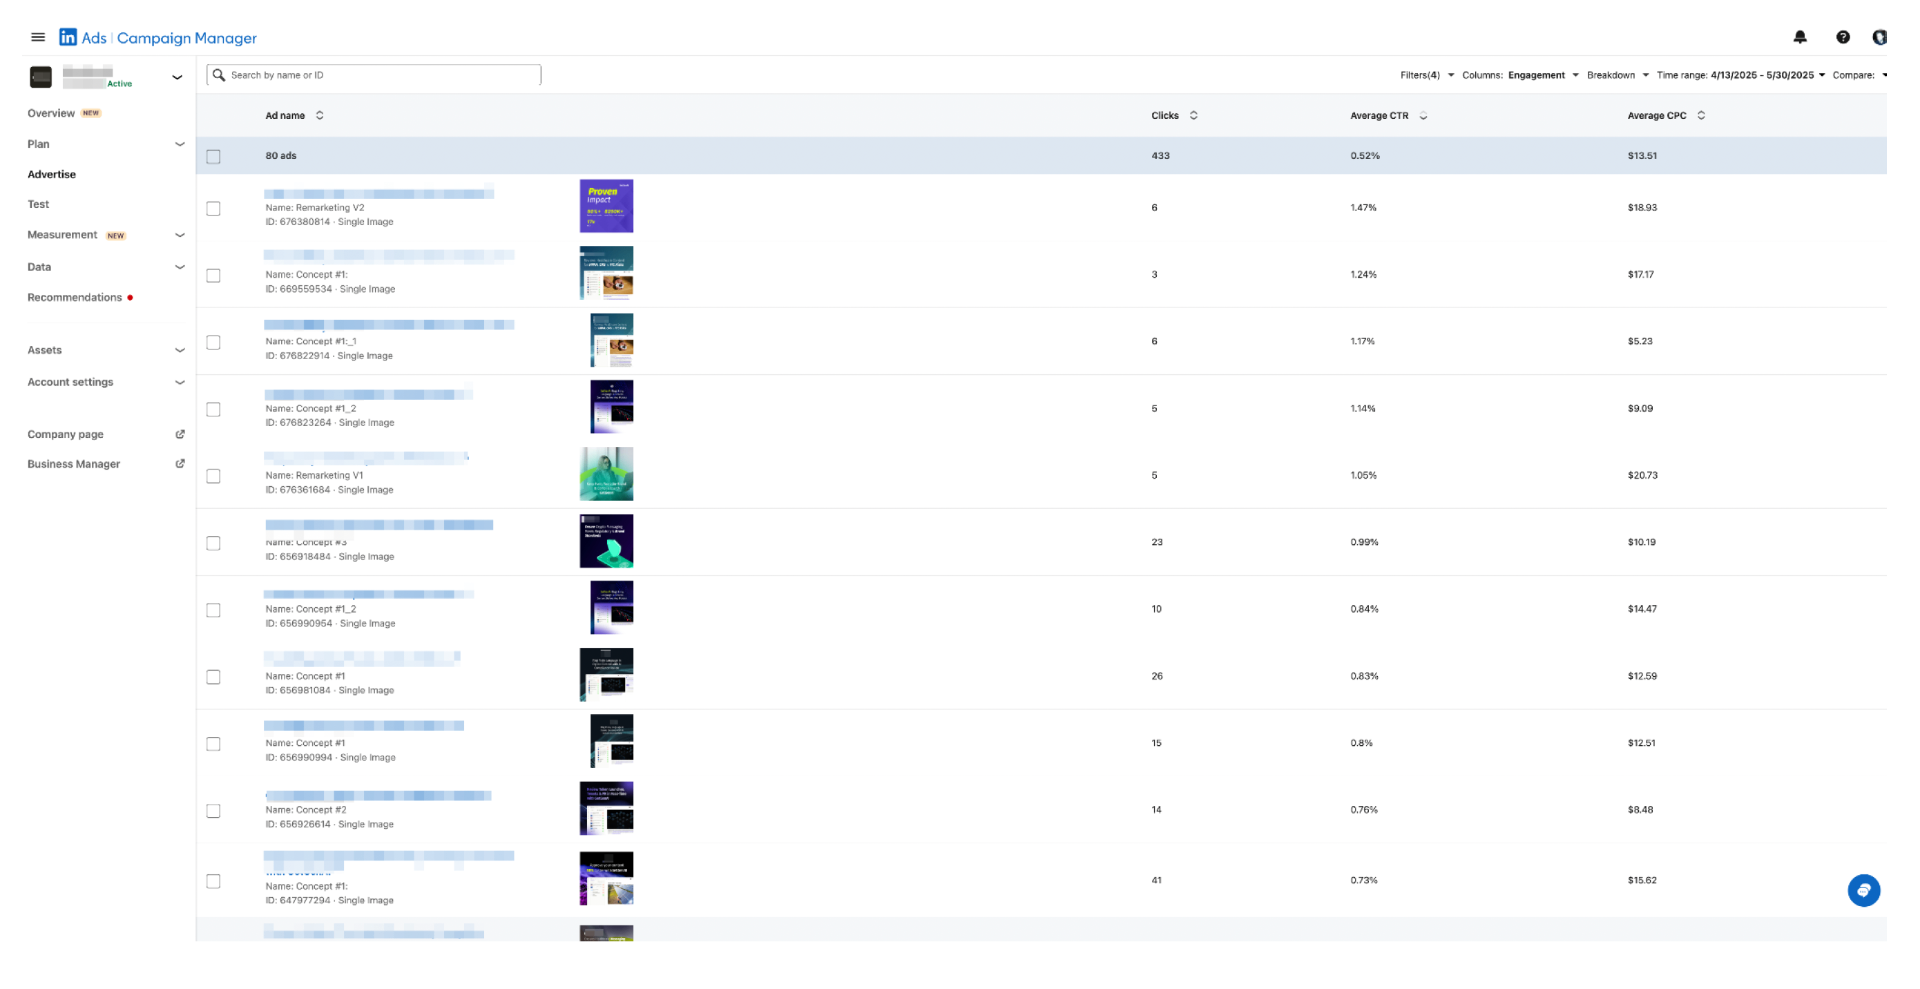Screen dimensions: 1920x989
Task: Check the Concept #3 ad row
Action: coord(213,543)
